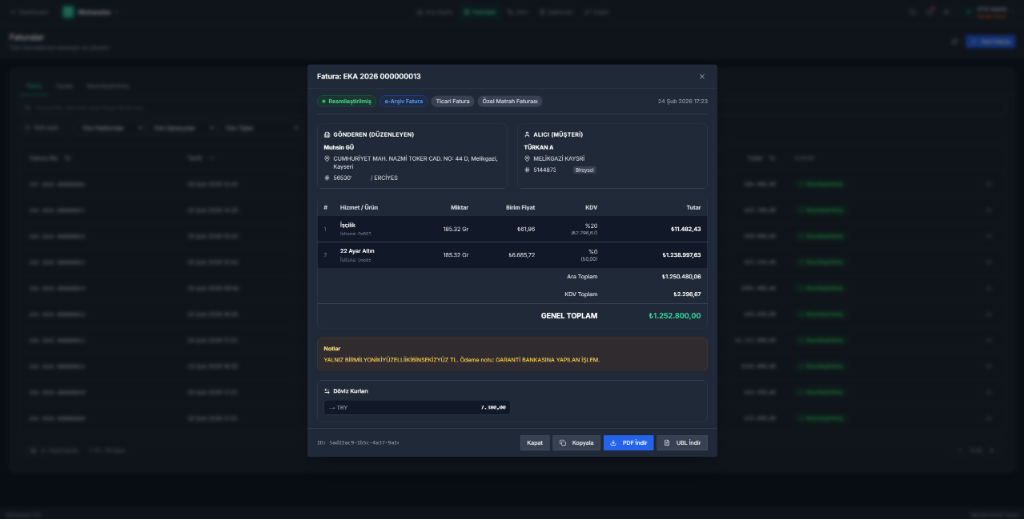Click the UBL İndir button
1024x519 pixels.
[x=682, y=442]
